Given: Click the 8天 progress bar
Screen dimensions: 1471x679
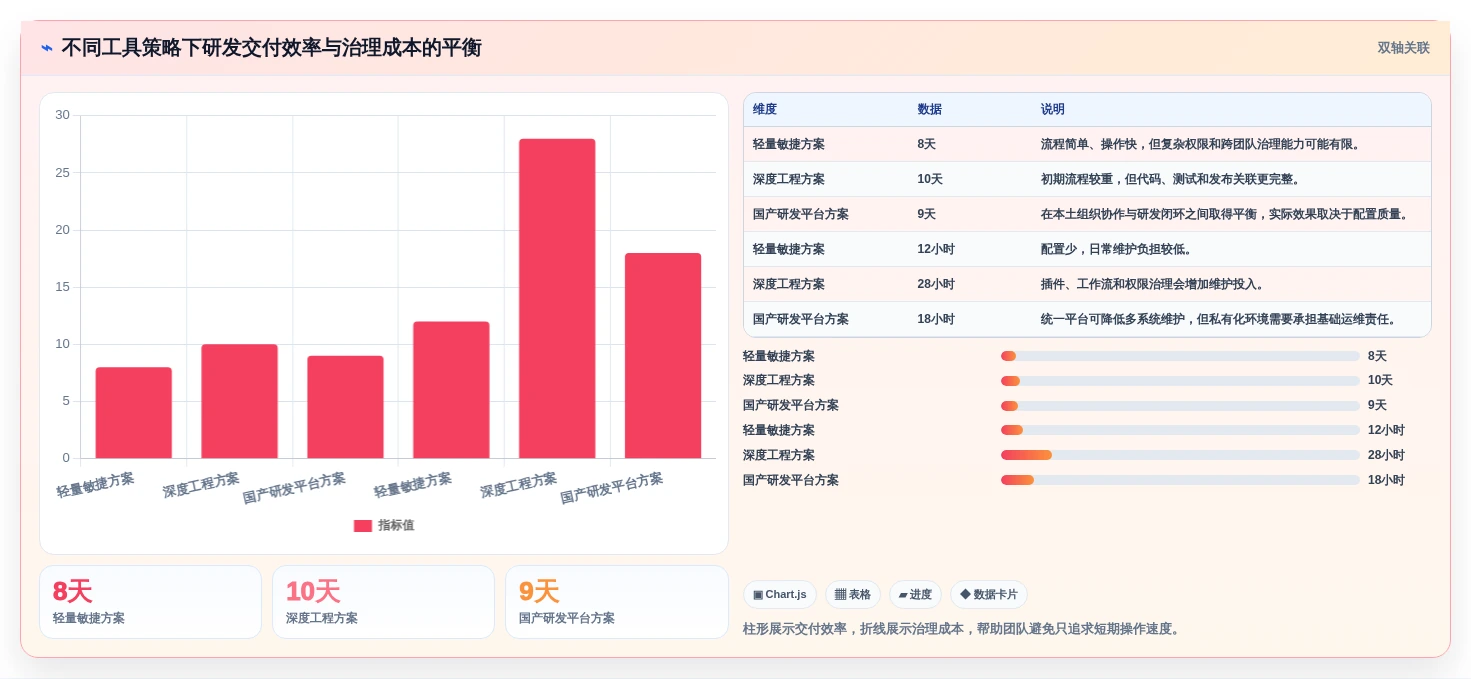Looking at the screenshot, I should click(x=1180, y=356).
